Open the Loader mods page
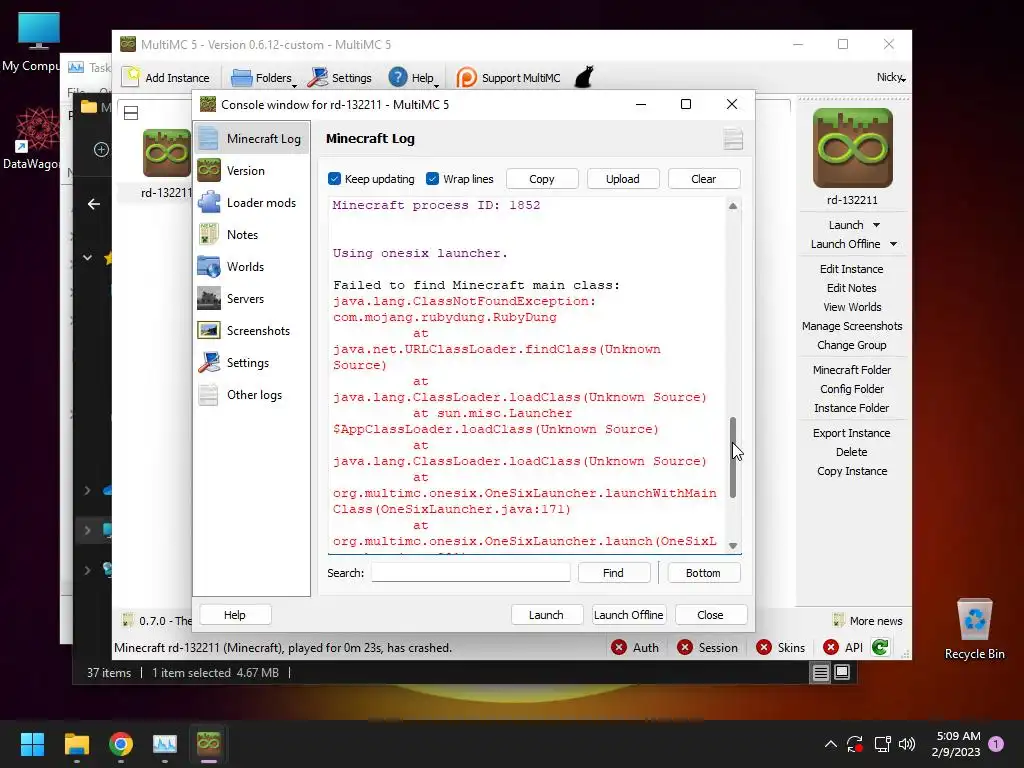The width and height of the screenshot is (1024, 768). [x=251, y=202]
